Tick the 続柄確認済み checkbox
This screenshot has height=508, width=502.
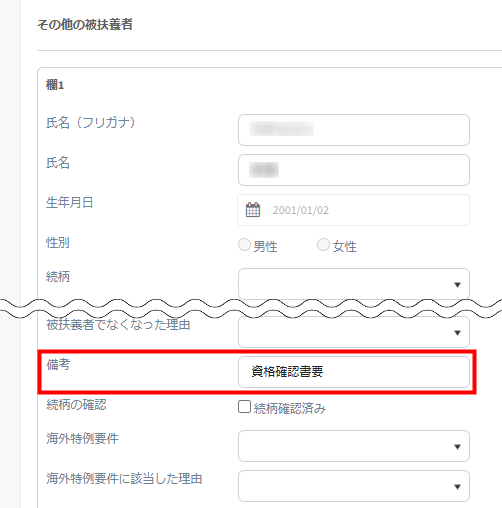[244, 407]
